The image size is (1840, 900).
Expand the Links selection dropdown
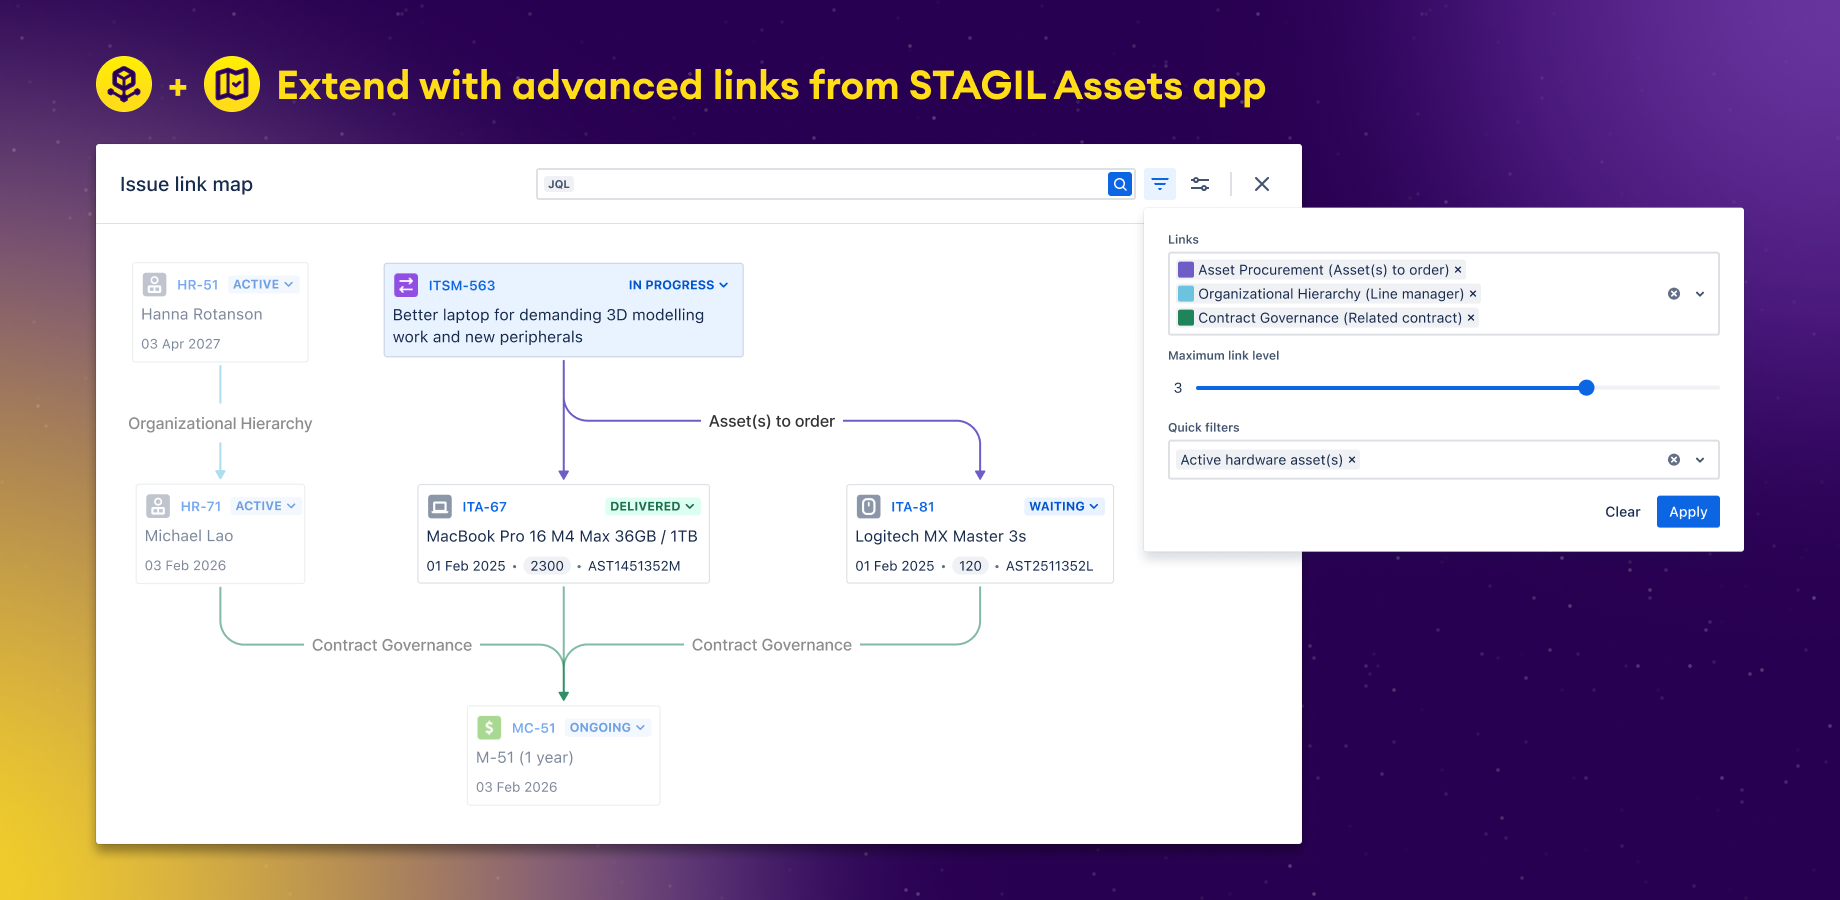point(1699,293)
